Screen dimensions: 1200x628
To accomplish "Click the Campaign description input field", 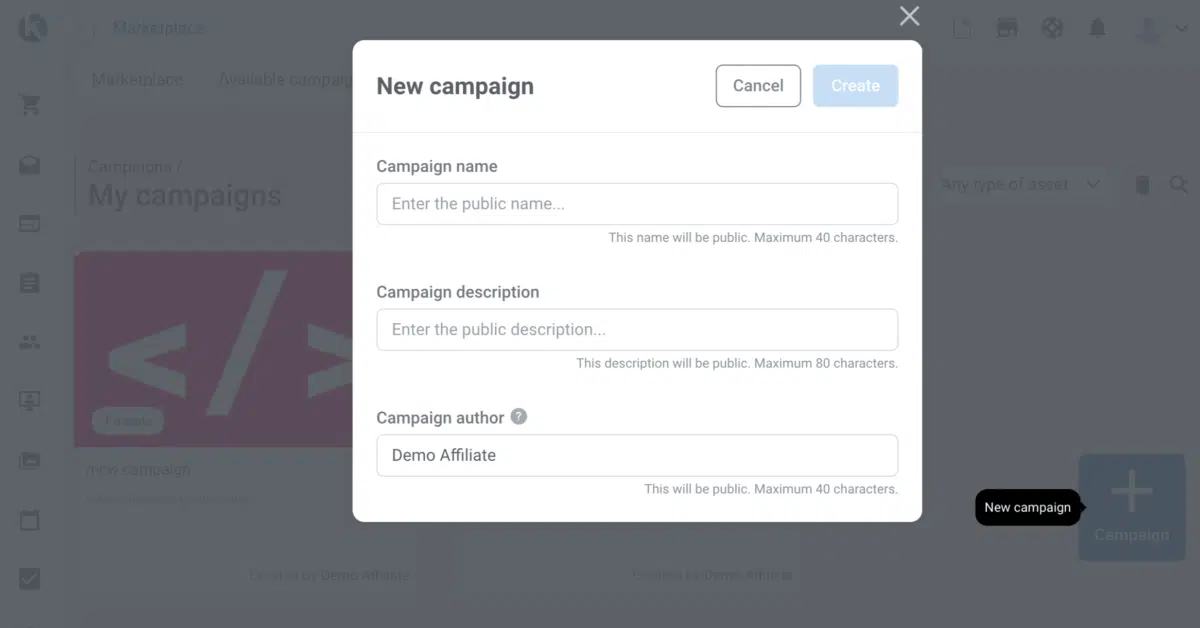I will click(637, 330).
